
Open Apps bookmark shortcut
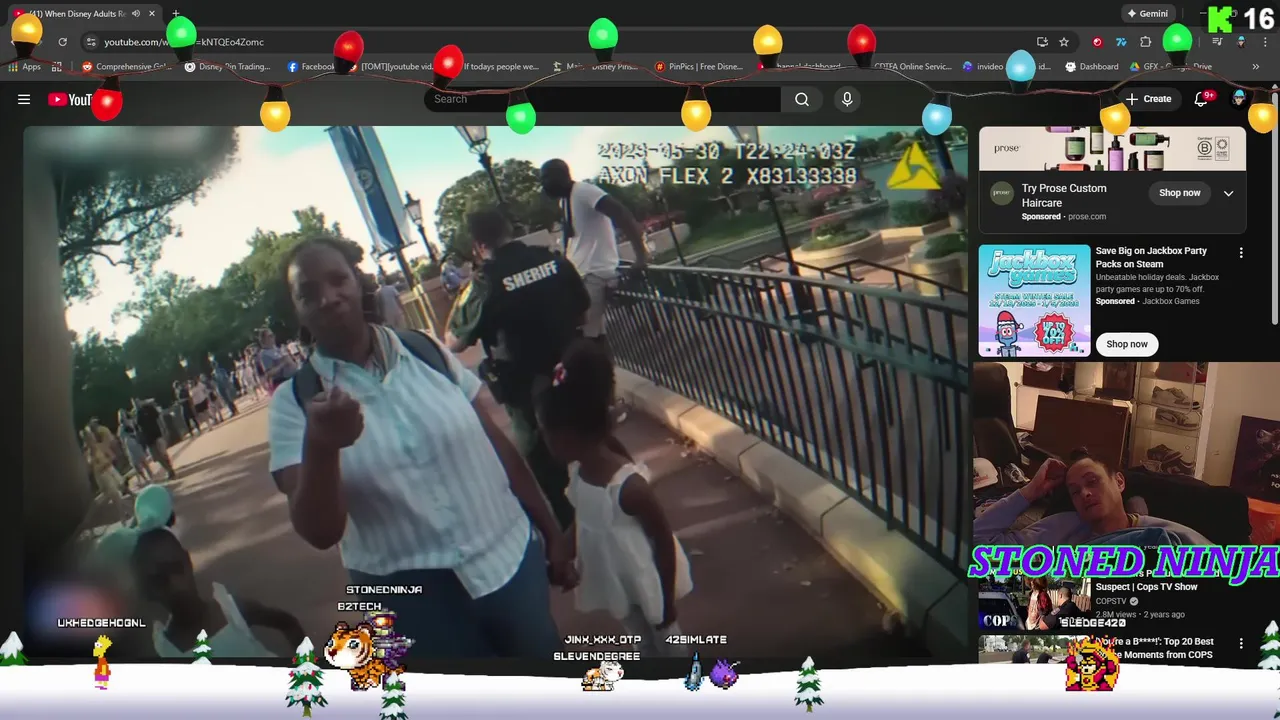(24, 67)
